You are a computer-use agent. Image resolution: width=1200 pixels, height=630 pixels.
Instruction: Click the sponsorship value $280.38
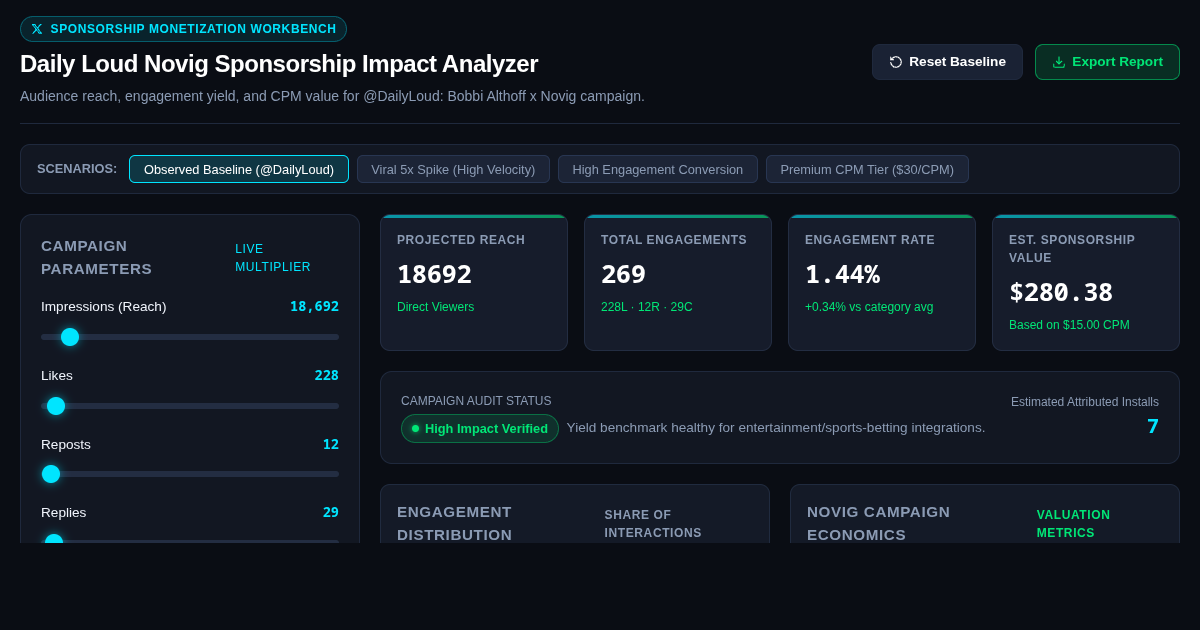click(x=1061, y=292)
